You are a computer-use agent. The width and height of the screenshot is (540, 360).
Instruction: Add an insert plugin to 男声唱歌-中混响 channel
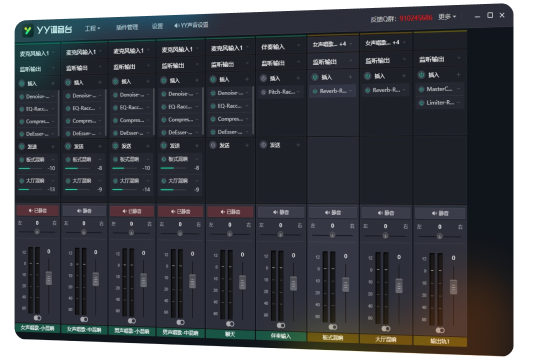[x=197, y=80]
